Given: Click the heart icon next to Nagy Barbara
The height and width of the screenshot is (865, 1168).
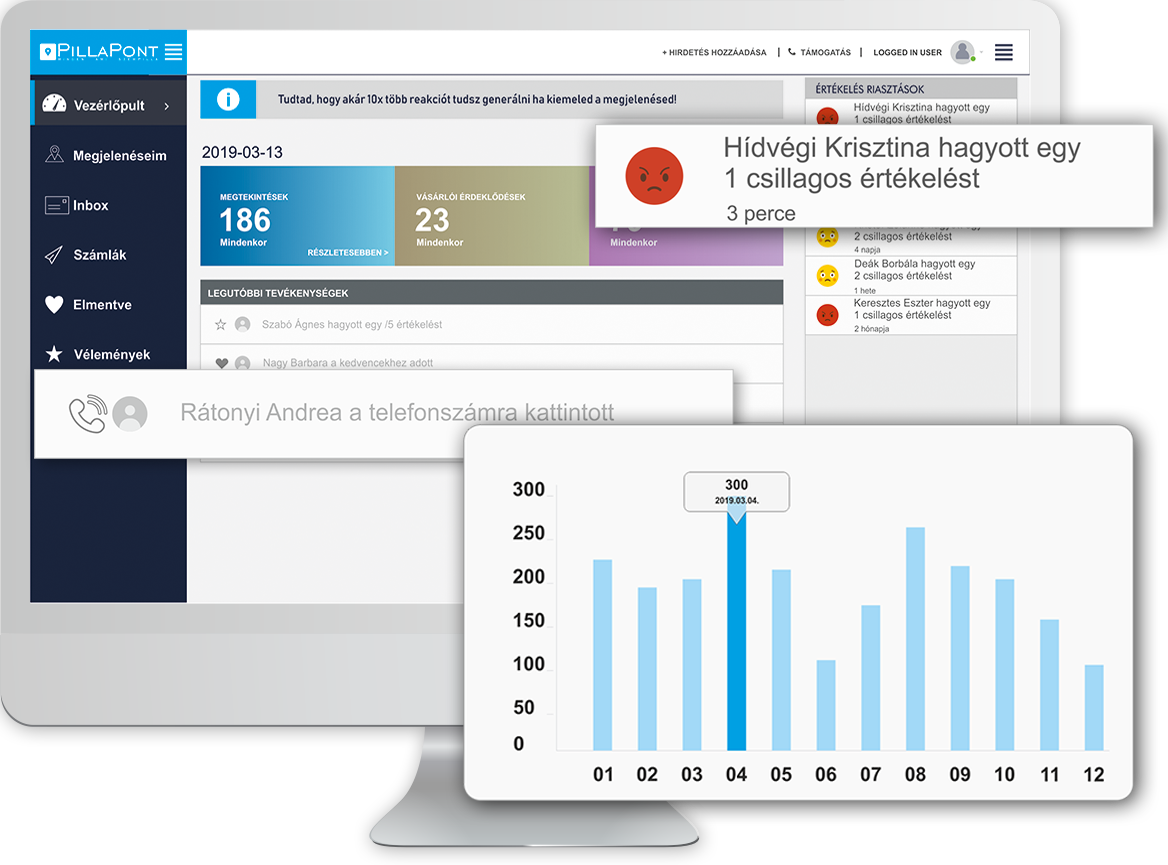Looking at the screenshot, I should click(221, 363).
